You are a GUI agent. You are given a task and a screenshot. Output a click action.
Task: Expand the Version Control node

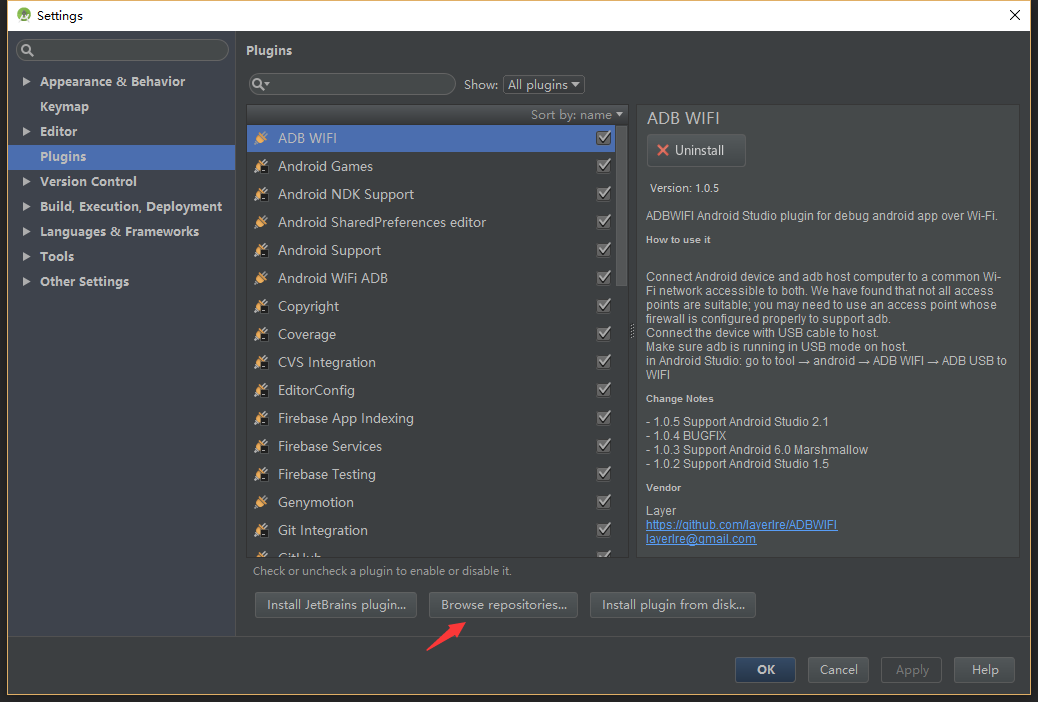click(x=26, y=181)
